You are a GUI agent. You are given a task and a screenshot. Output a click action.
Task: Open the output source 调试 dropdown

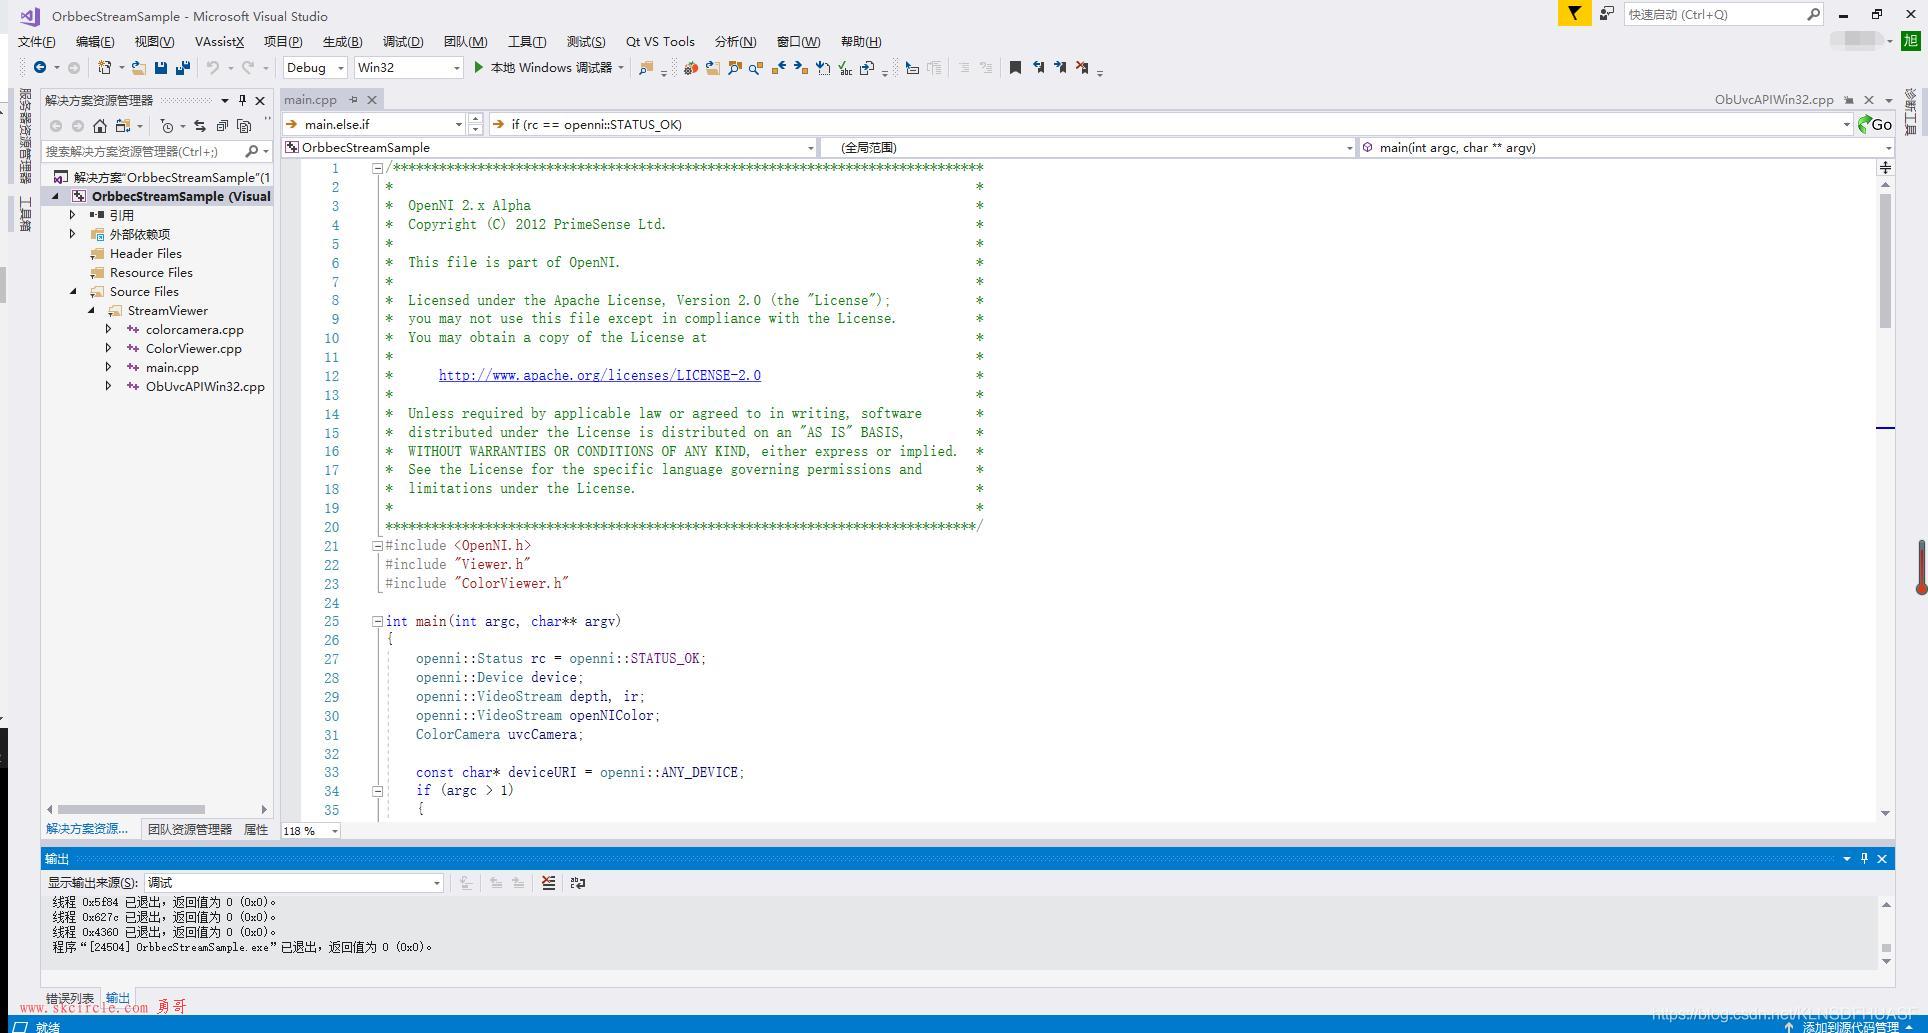pyautogui.click(x=293, y=883)
